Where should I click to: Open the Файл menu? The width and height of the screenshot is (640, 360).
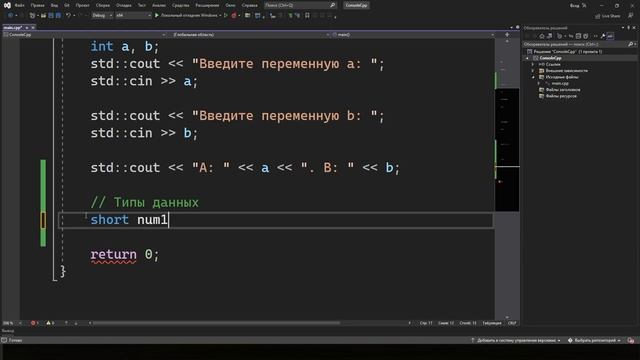(19, 5)
